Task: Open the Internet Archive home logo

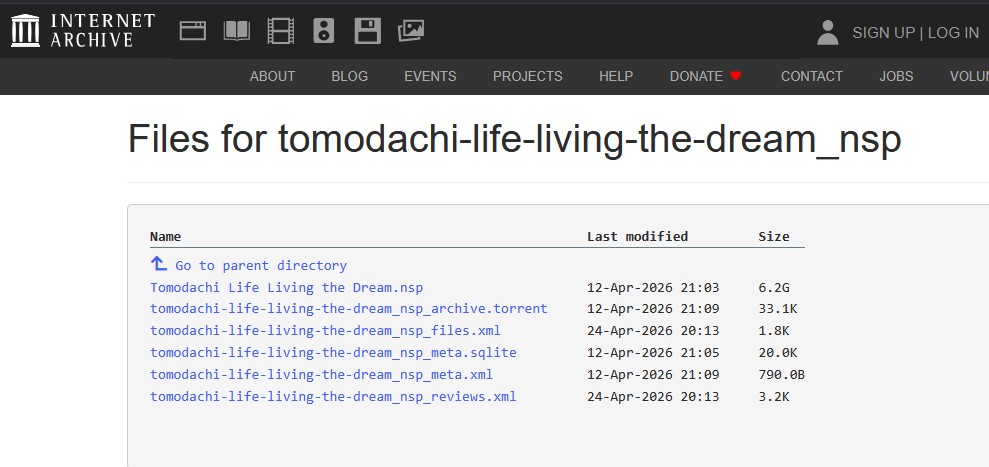Action: pyautogui.click(x=83, y=30)
